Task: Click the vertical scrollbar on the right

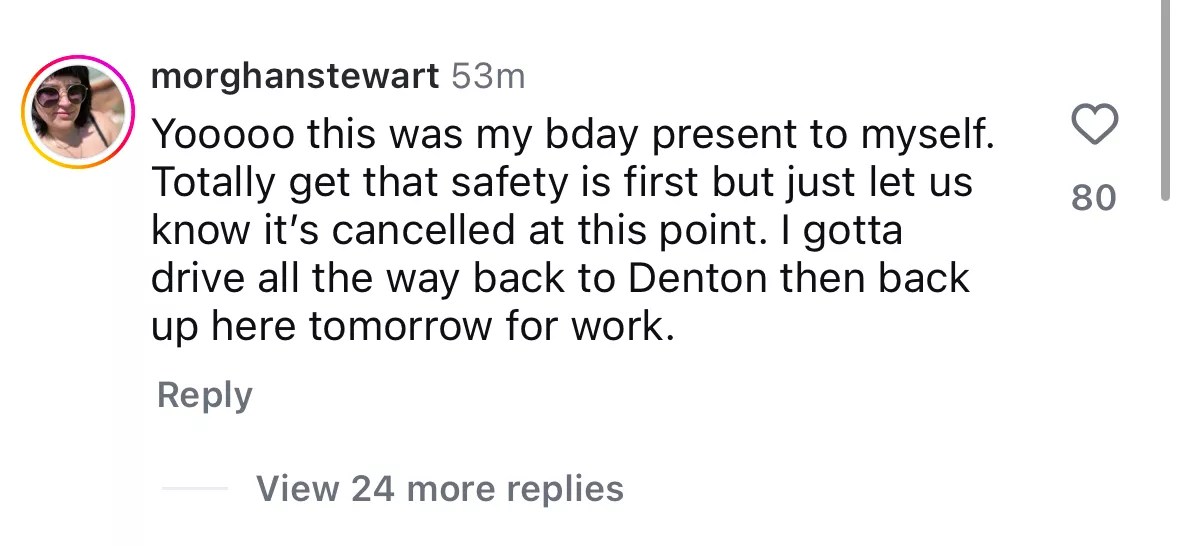Action: tap(1166, 100)
